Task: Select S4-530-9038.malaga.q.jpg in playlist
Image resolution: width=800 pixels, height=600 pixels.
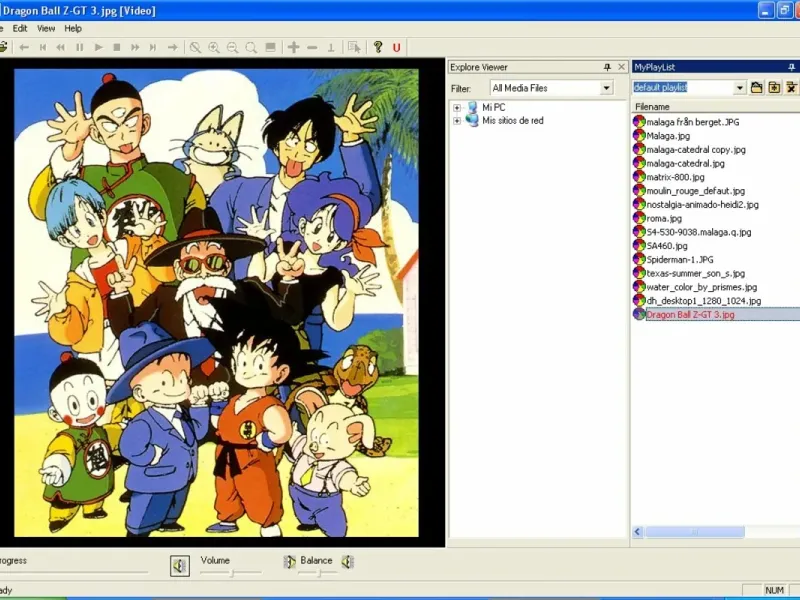Action: (698, 232)
